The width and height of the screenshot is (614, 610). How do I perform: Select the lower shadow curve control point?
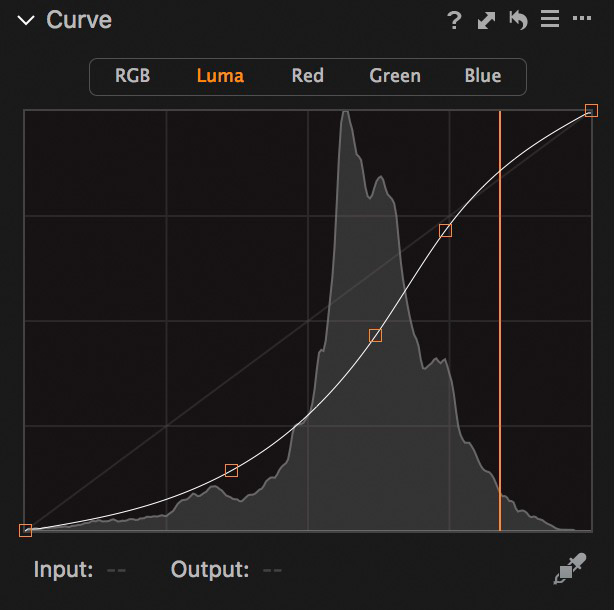coord(231,470)
